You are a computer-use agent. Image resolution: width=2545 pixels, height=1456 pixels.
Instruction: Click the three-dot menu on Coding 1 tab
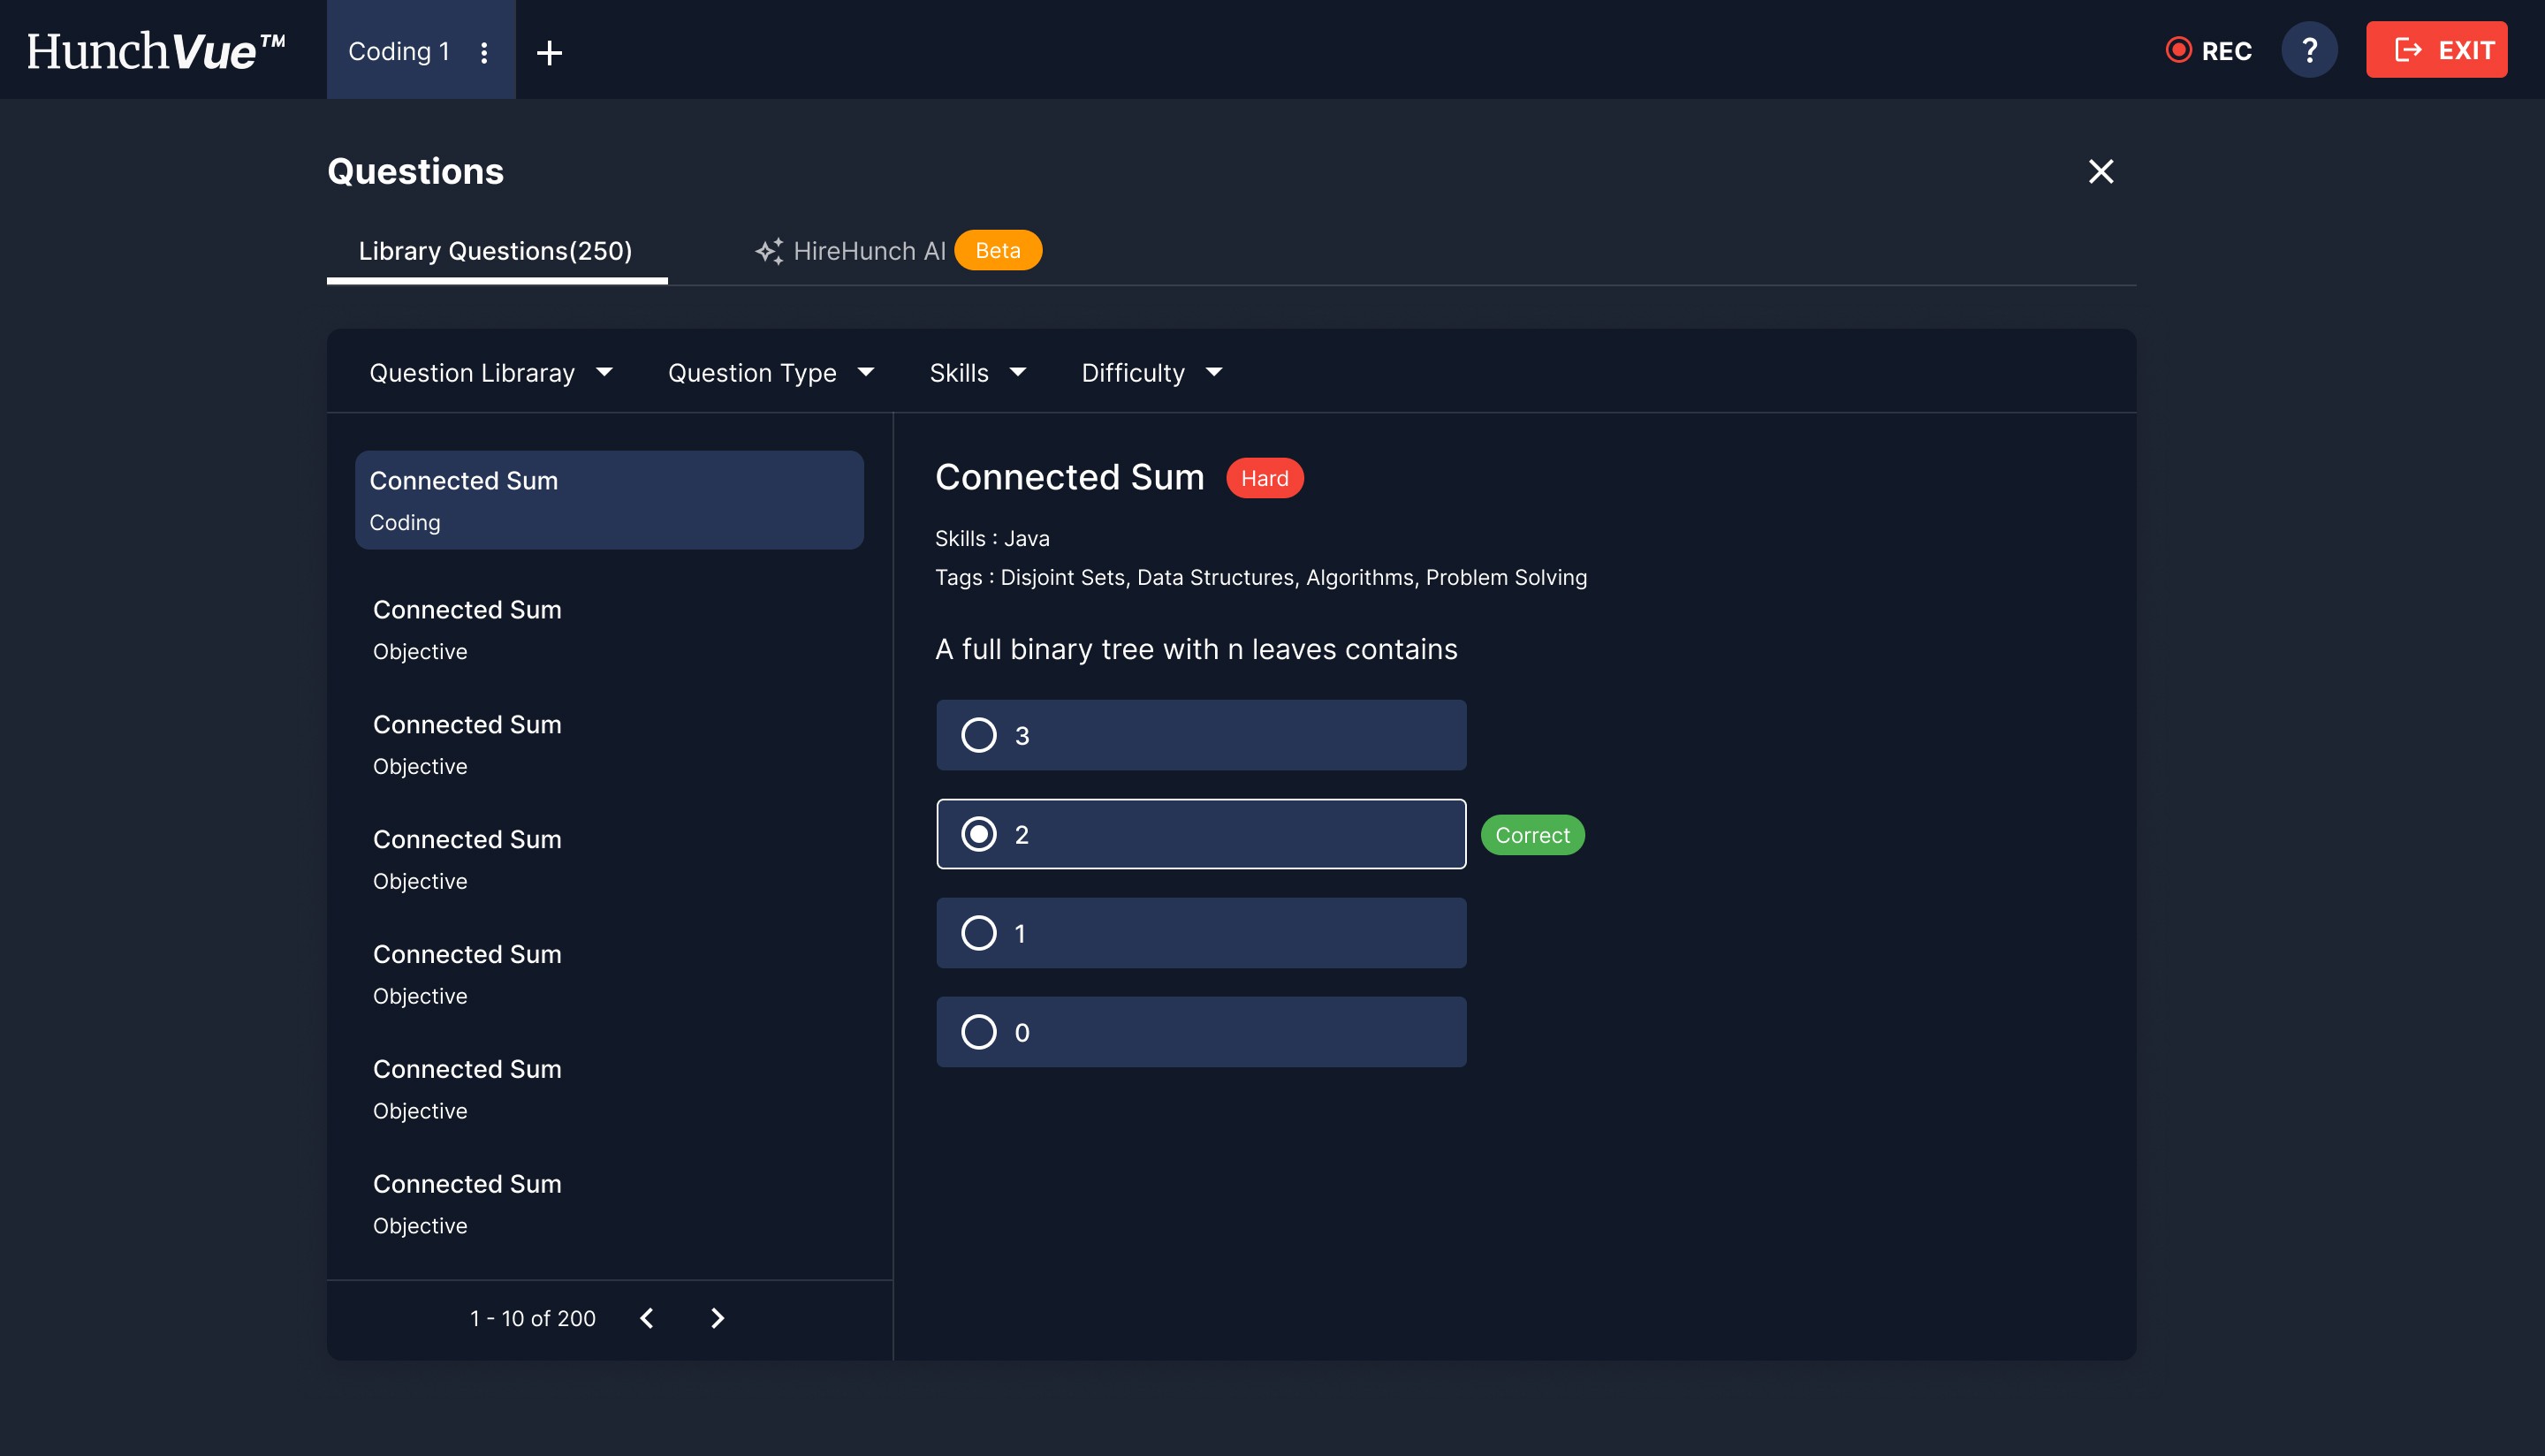[x=484, y=52]
